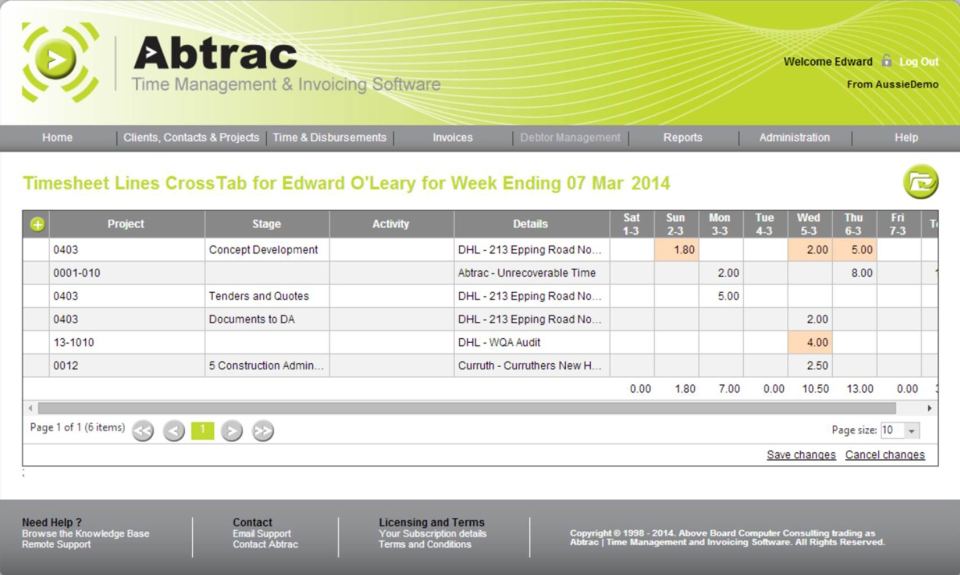Click DHL - WQA Audit details cell

tap(531, 342)
